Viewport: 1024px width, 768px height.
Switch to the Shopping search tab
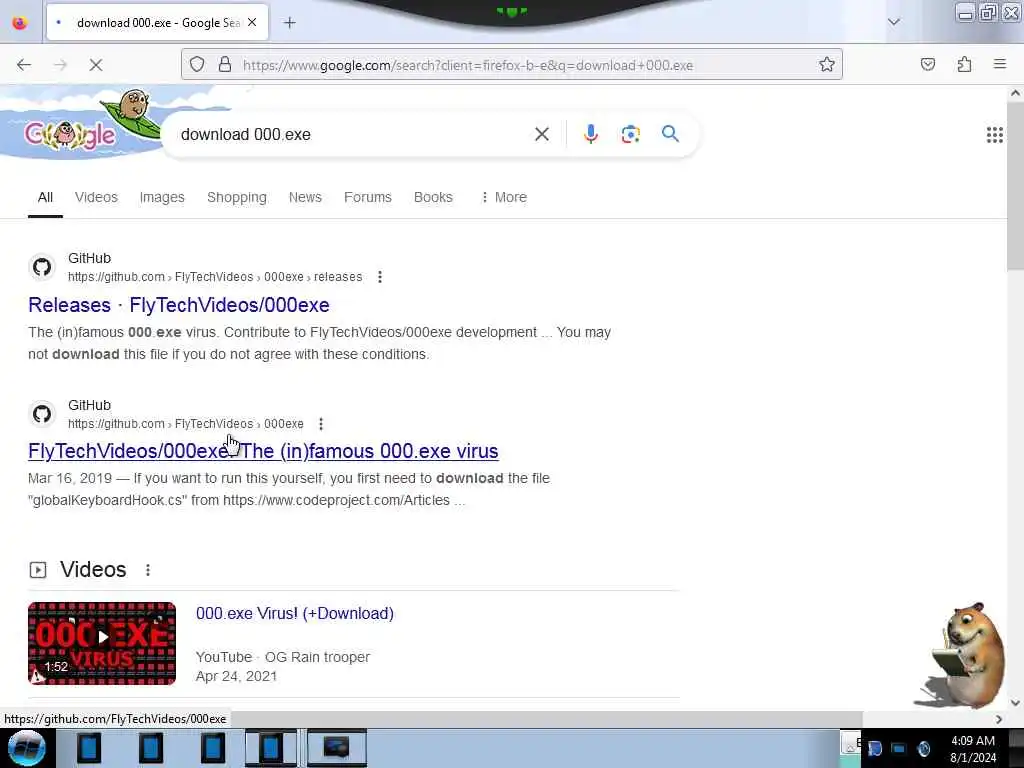tap(236, 197)
